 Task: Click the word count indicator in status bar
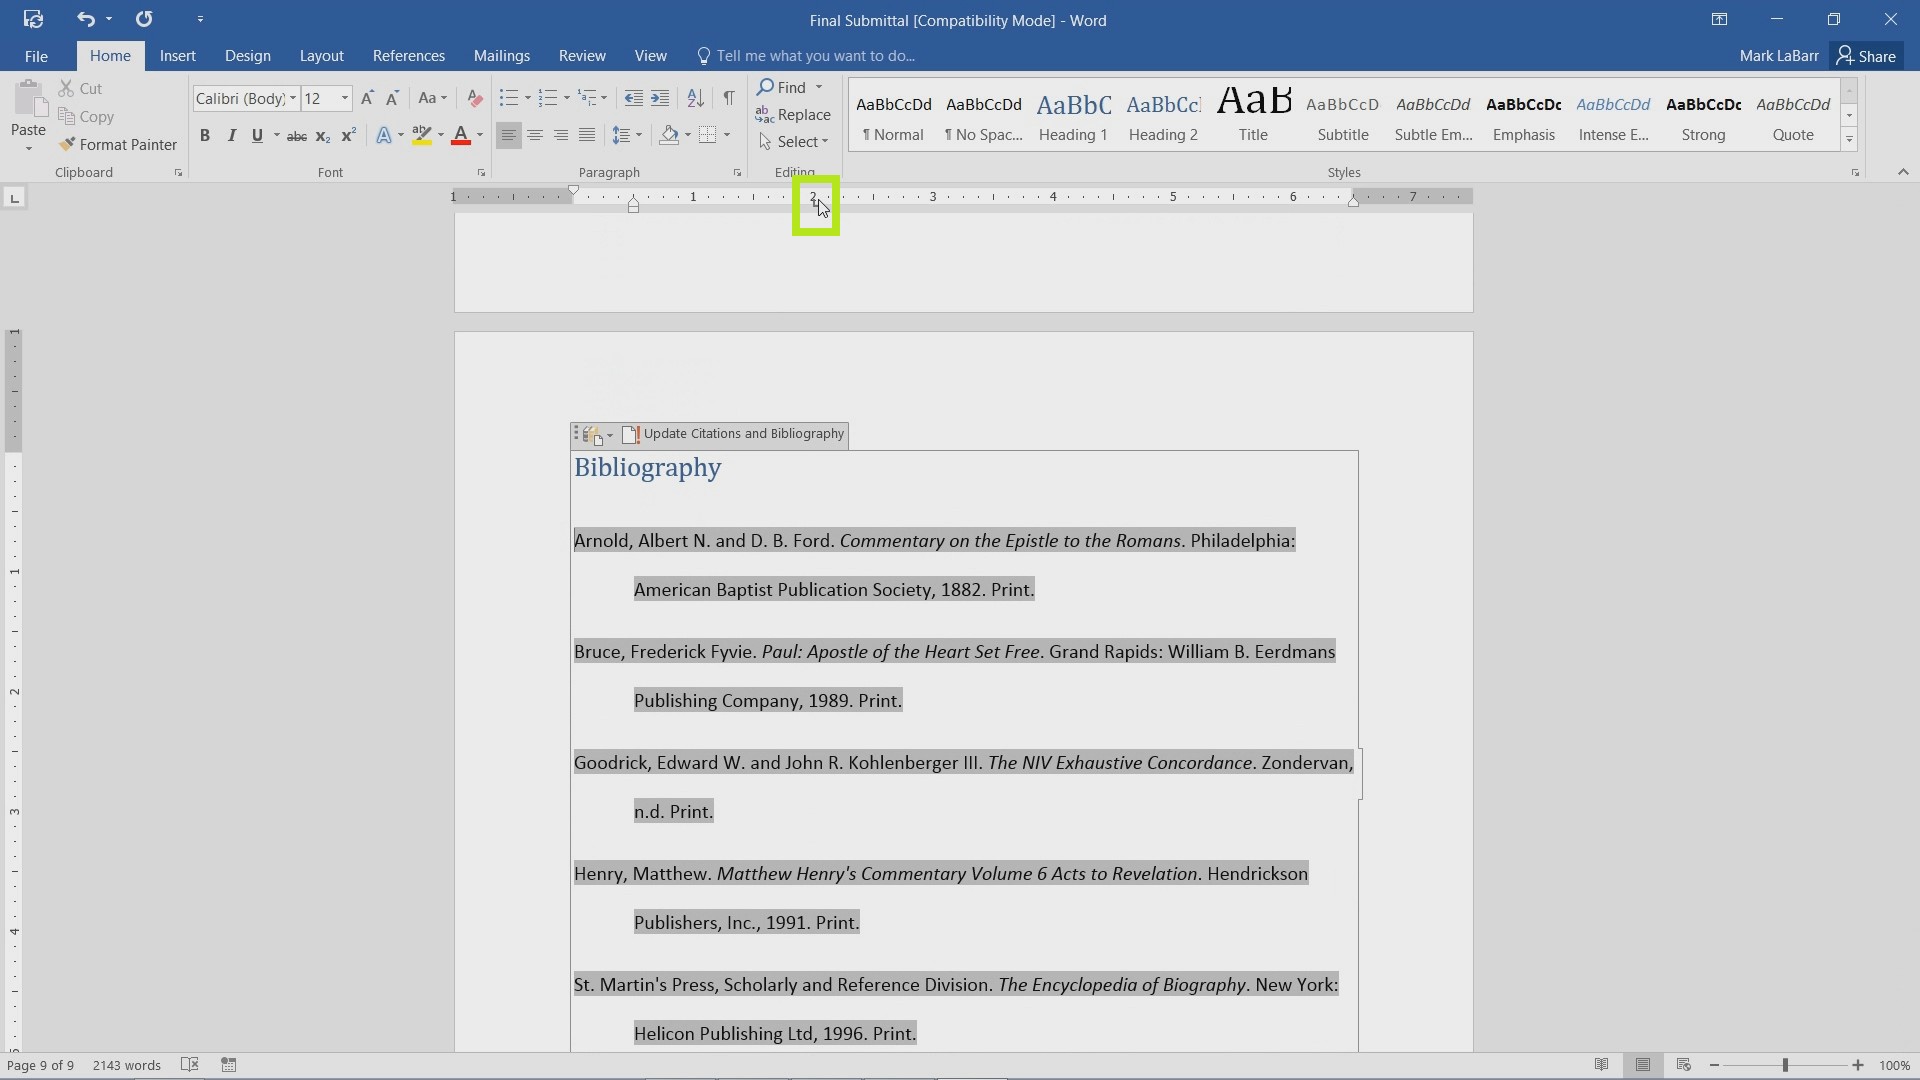(x=127, y=1064)
